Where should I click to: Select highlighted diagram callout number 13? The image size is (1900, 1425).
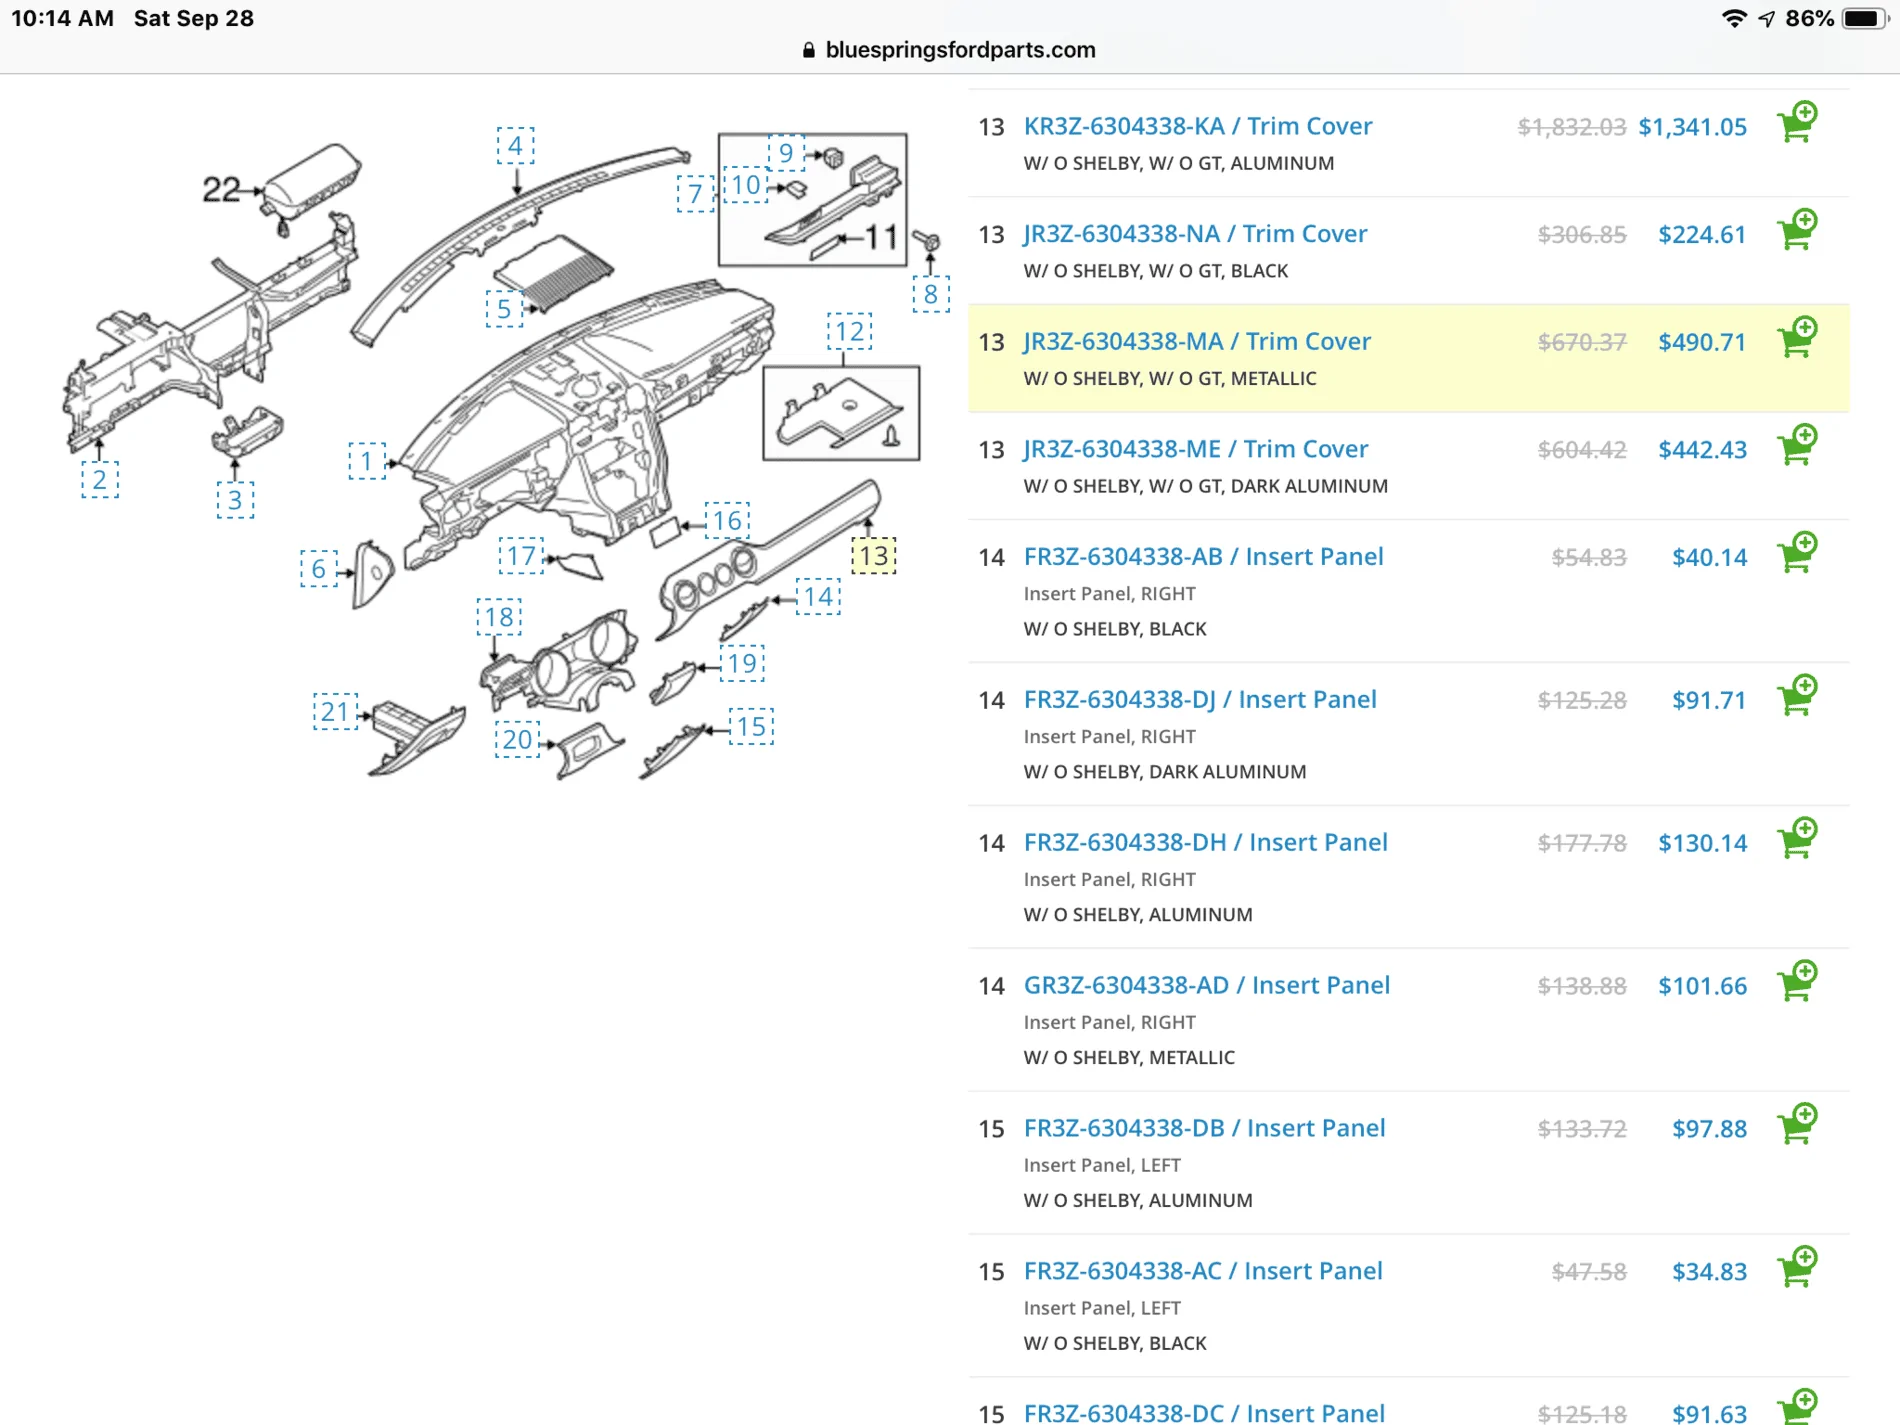[x=873, y=556]
